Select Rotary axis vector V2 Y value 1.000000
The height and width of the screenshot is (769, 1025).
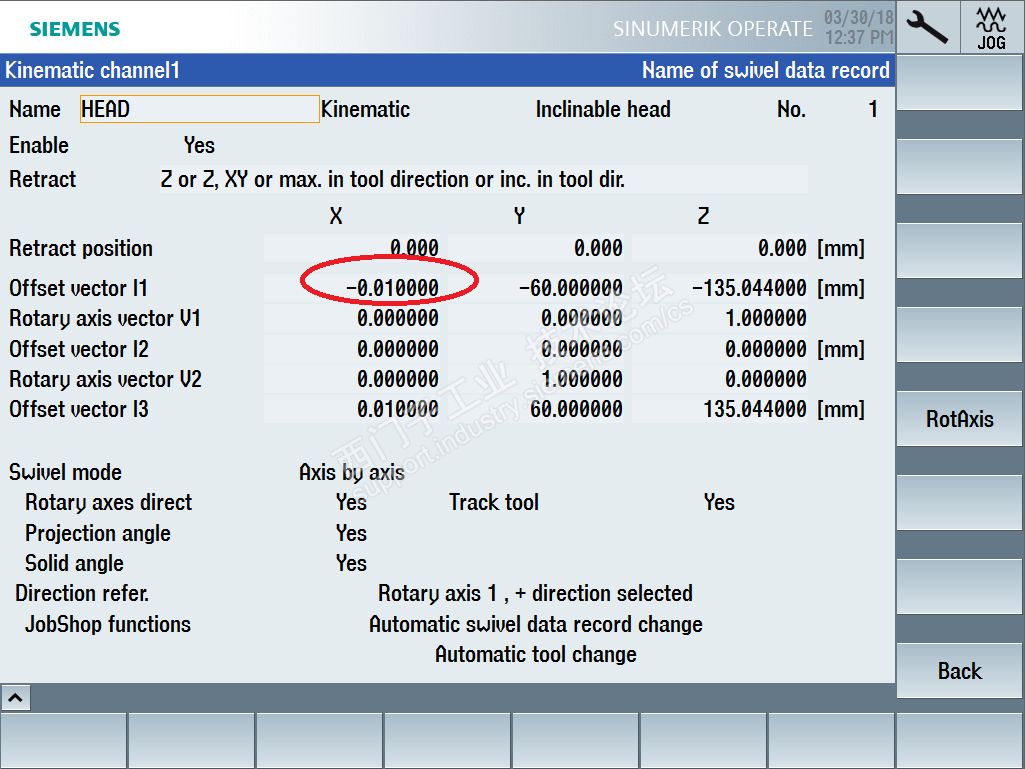point(535,379)
